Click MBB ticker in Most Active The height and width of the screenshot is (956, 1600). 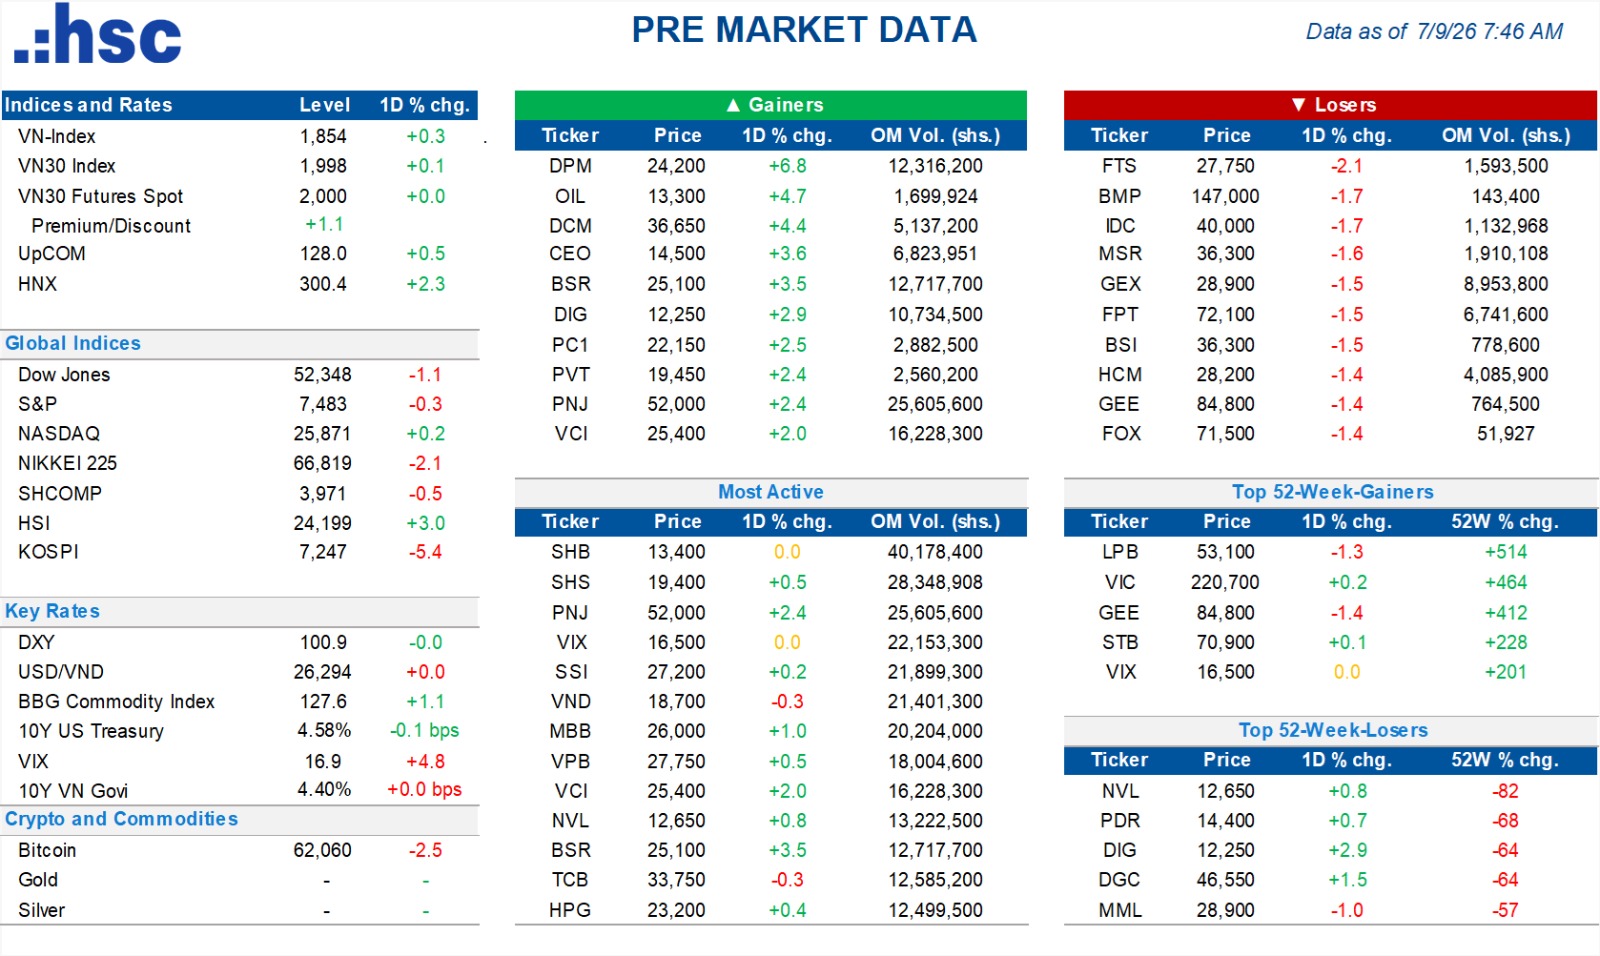pyautogui.click(x=570, y=731)
